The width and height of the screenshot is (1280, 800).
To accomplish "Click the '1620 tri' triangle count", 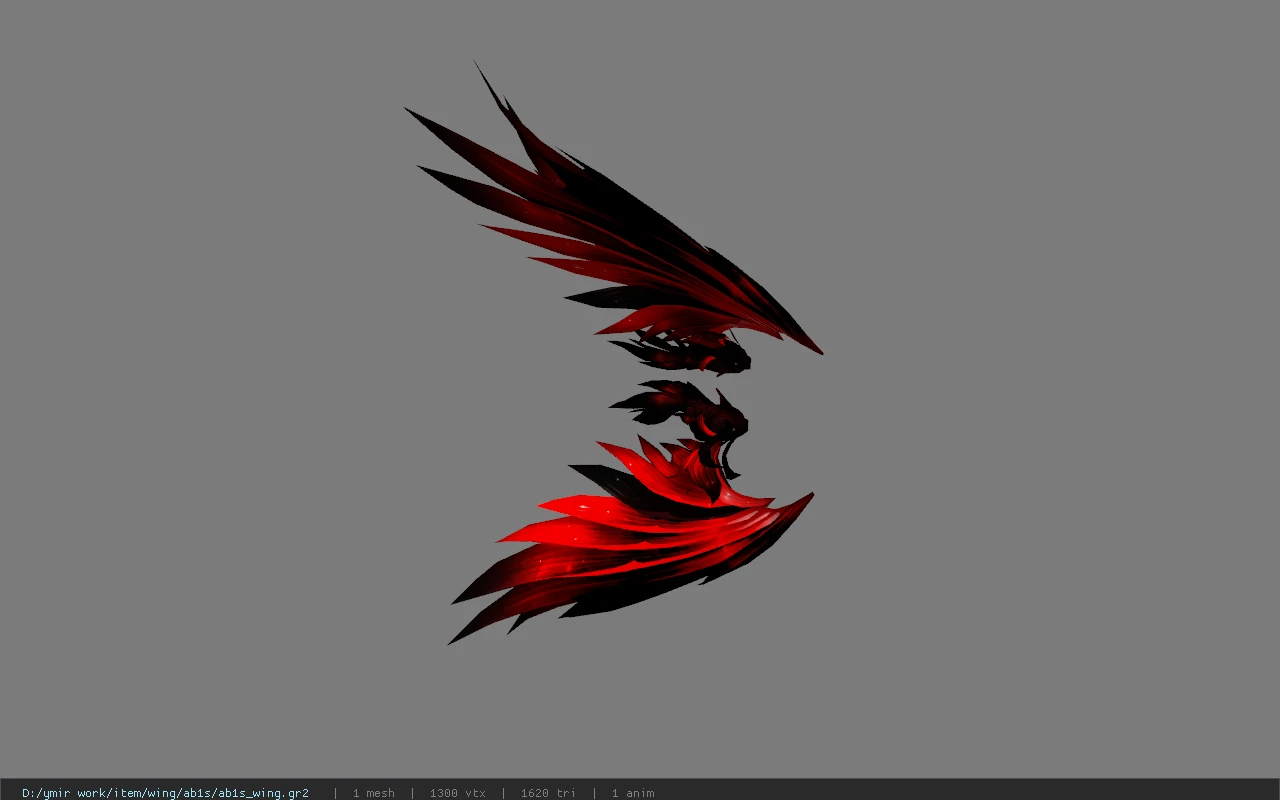I will (x=548, y=793).
